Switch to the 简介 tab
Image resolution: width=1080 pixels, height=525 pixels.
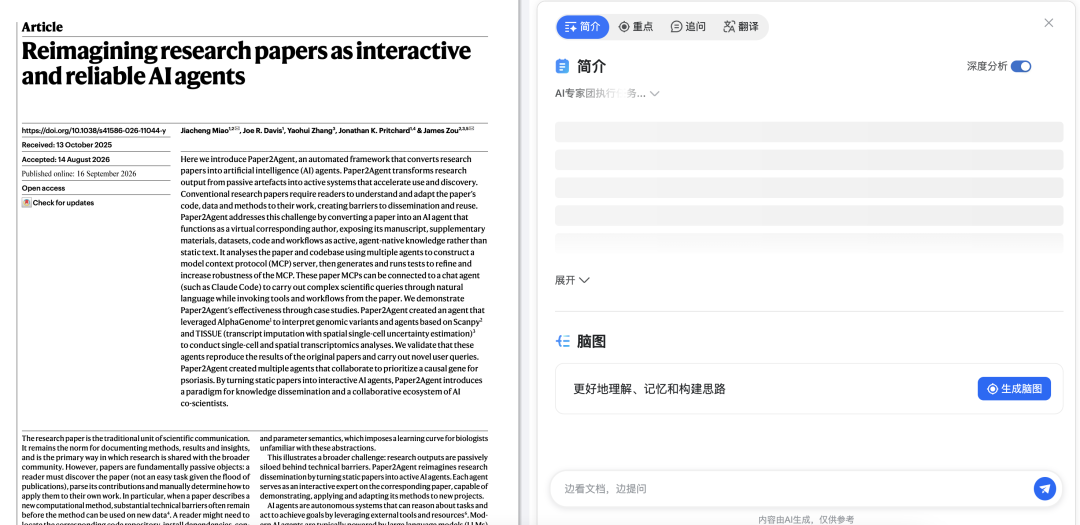point(583,27)
